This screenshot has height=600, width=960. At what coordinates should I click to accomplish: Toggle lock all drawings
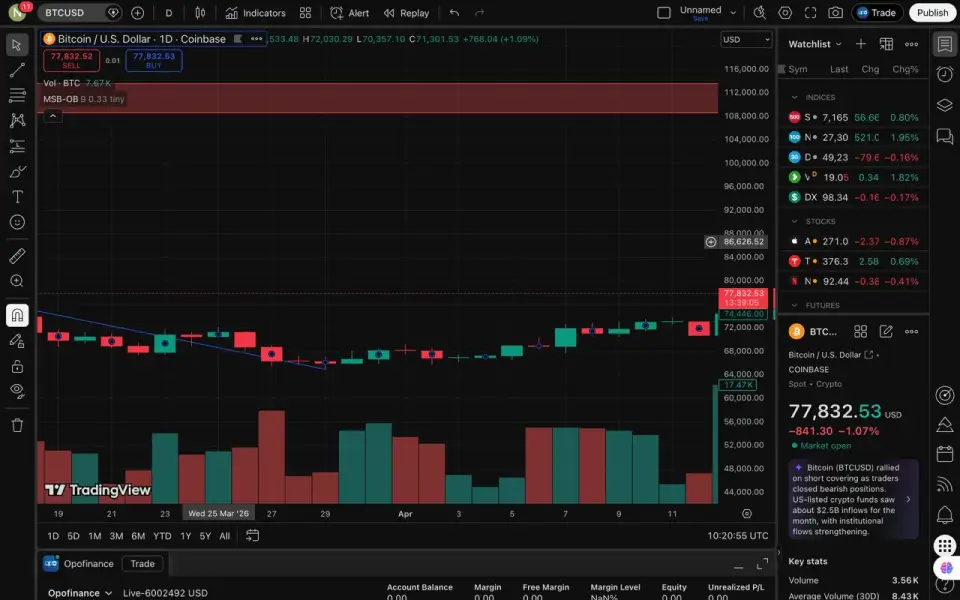(x=17, y=366)
